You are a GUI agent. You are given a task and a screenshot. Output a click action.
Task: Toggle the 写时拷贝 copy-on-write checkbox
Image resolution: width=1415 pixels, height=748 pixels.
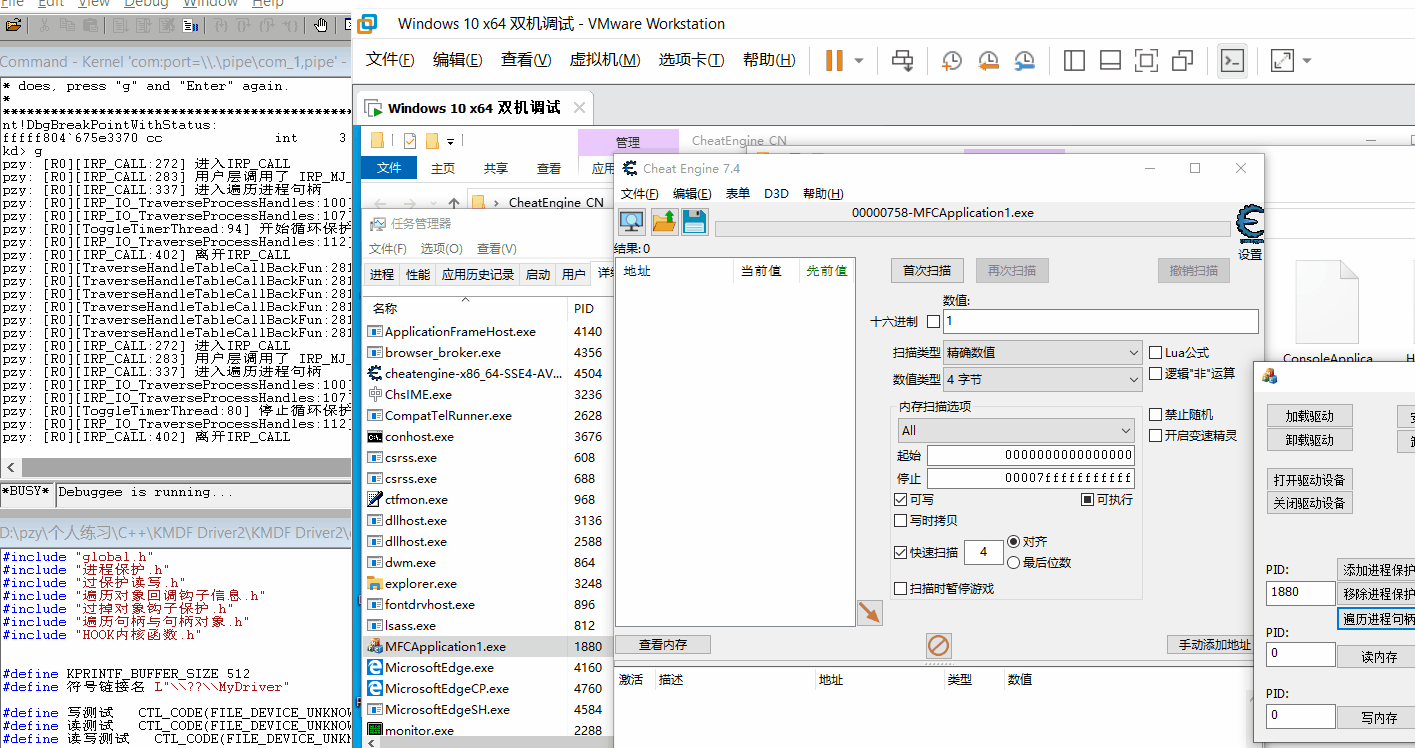[x=901, y=520]
